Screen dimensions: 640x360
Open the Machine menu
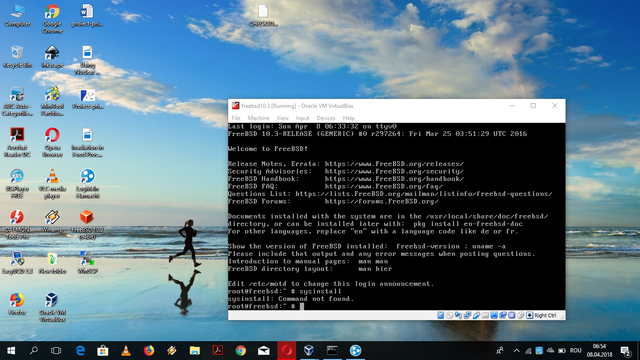pyautogui.click(x=258, y=118)
